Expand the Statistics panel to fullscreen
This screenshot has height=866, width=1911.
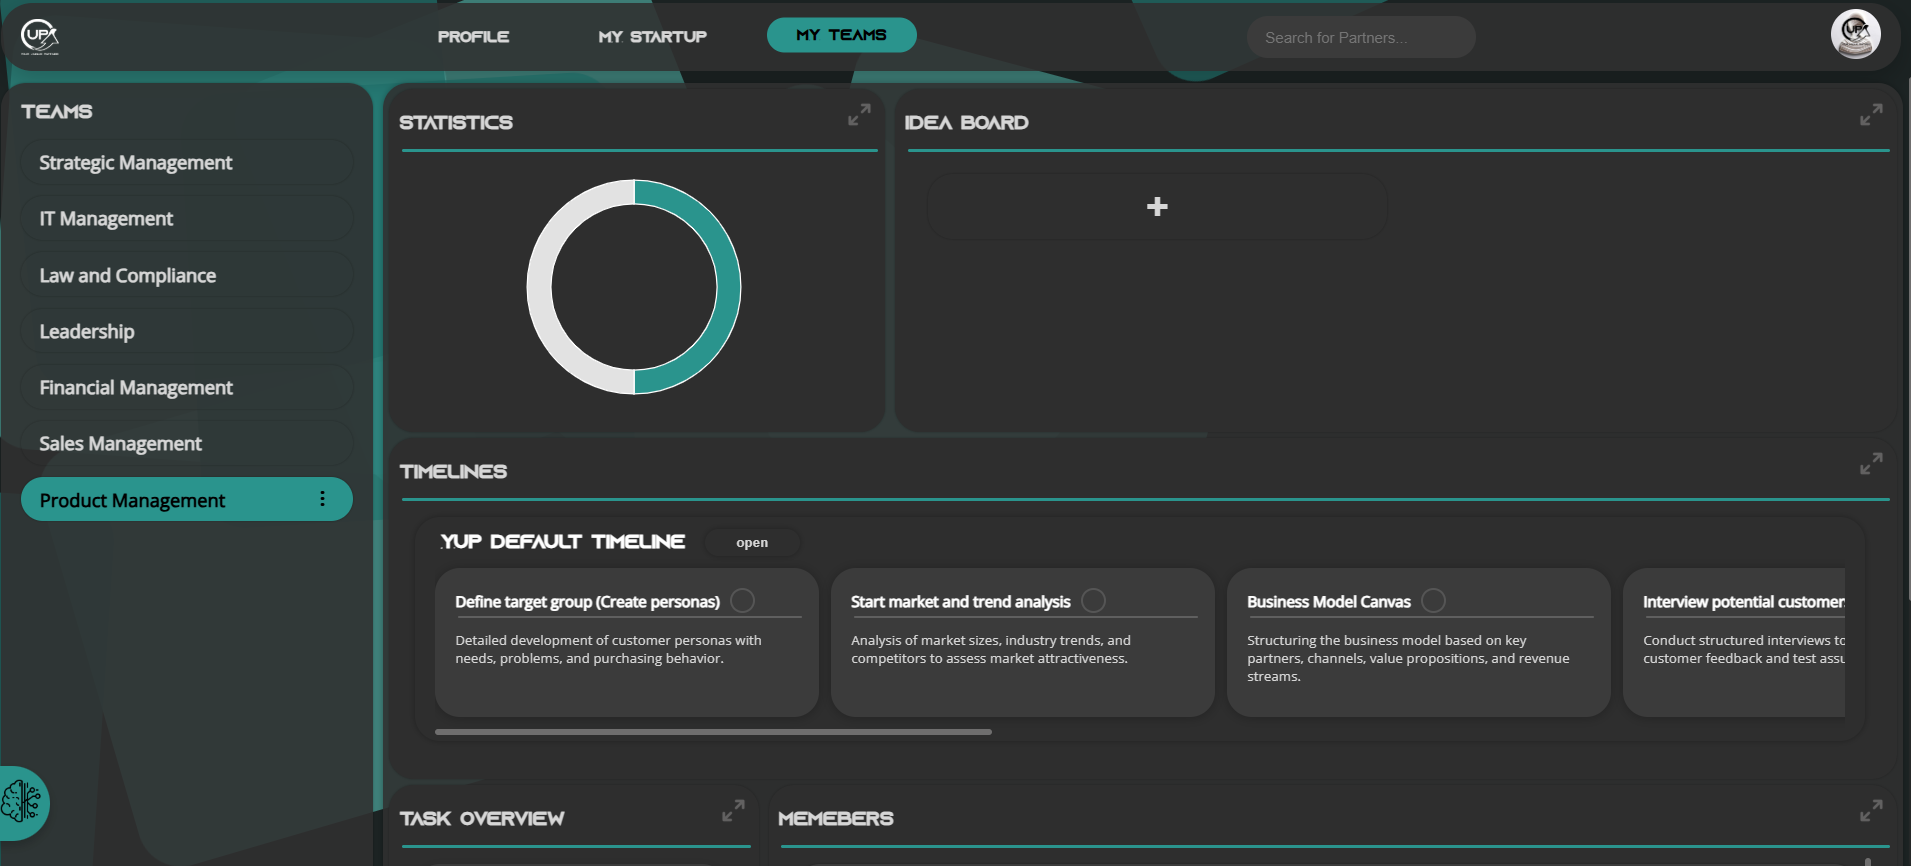pos(859,115)
